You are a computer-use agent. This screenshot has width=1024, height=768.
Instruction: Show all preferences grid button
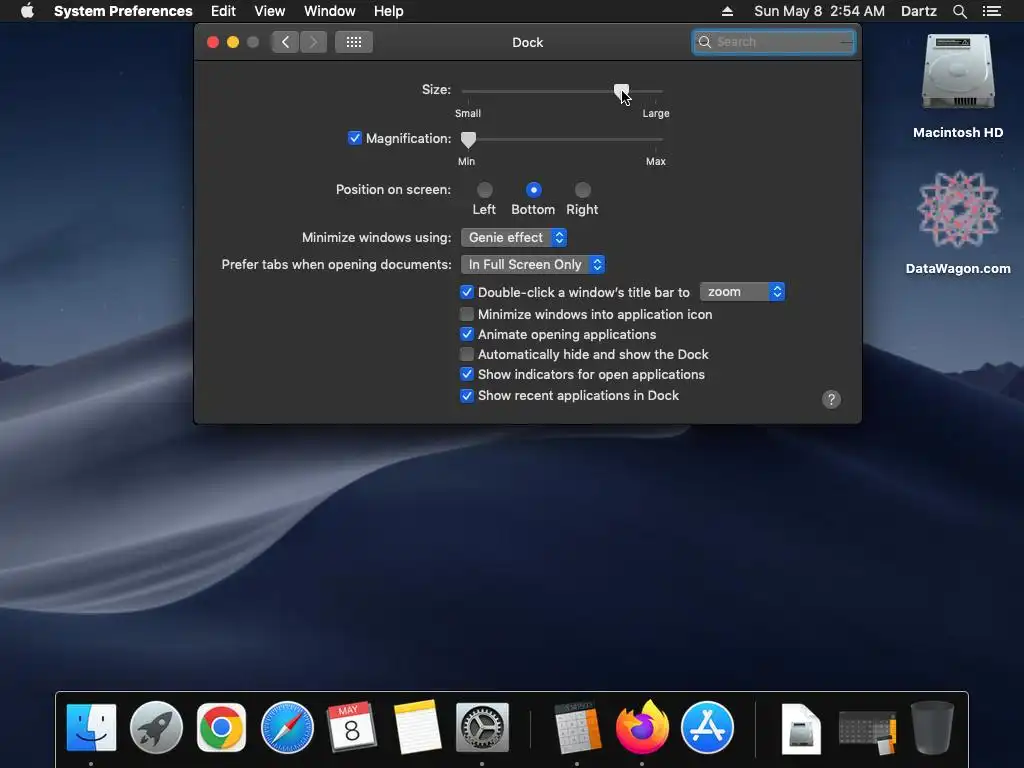pos(354,42)
